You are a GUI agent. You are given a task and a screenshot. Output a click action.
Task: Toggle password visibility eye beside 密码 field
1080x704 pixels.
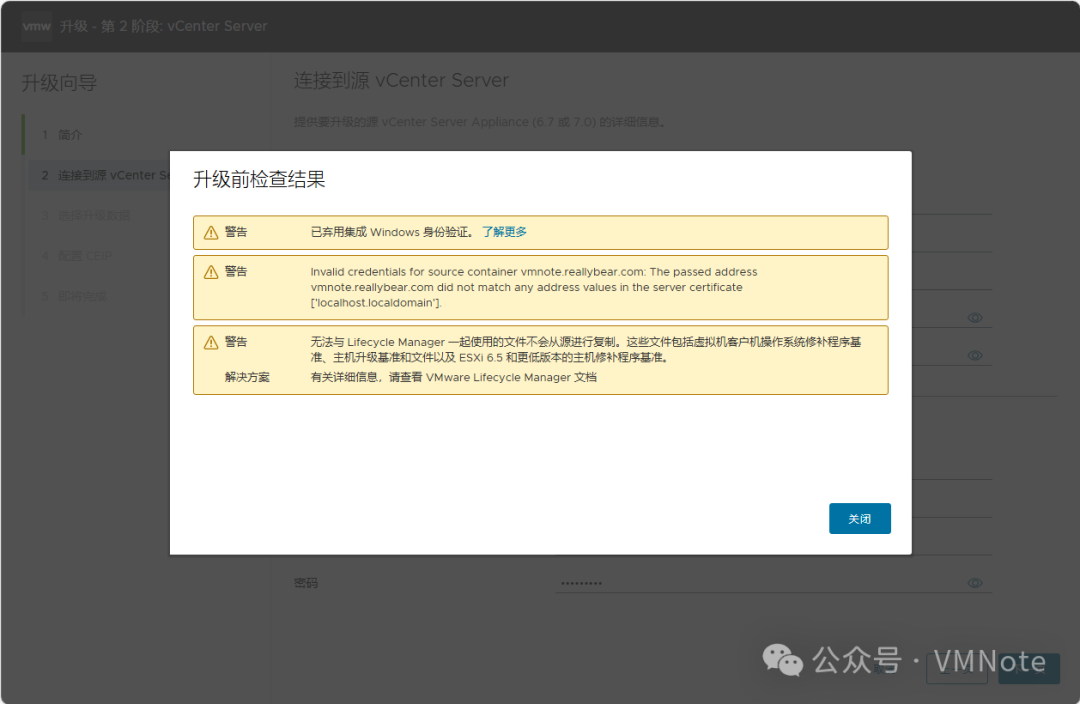click(975, 583)
